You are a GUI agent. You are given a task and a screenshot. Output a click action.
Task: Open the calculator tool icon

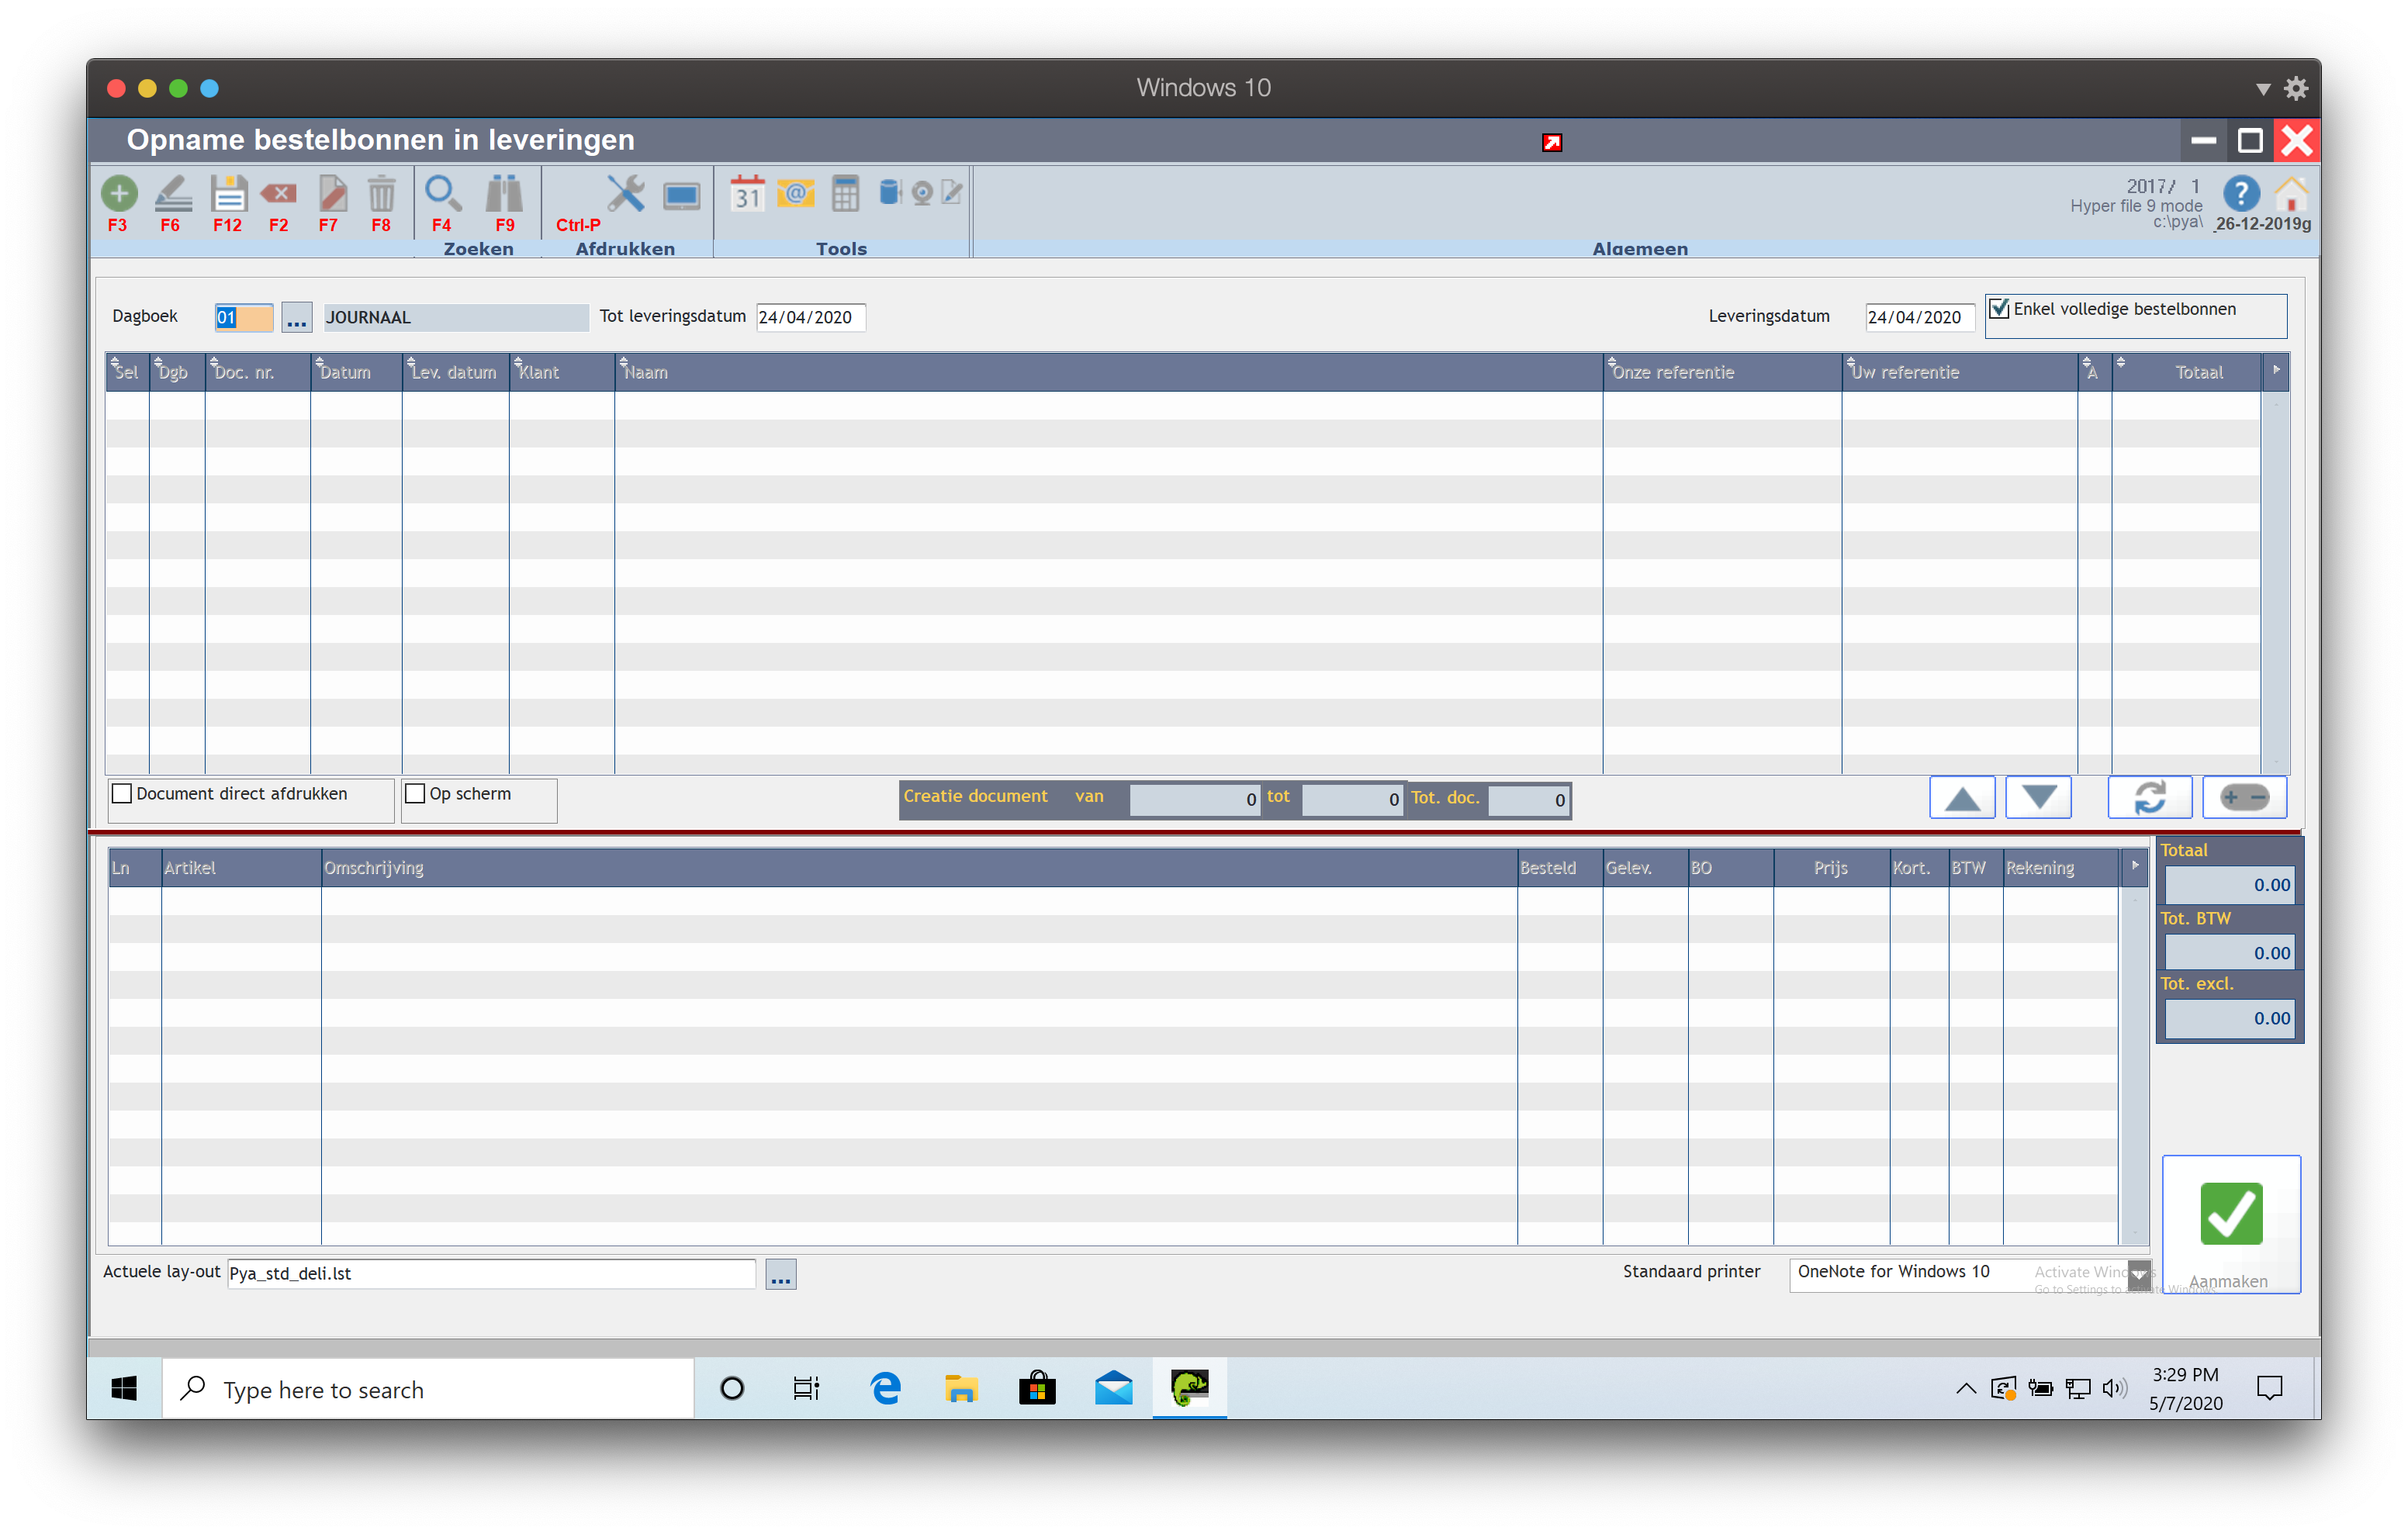pos(845,193)
